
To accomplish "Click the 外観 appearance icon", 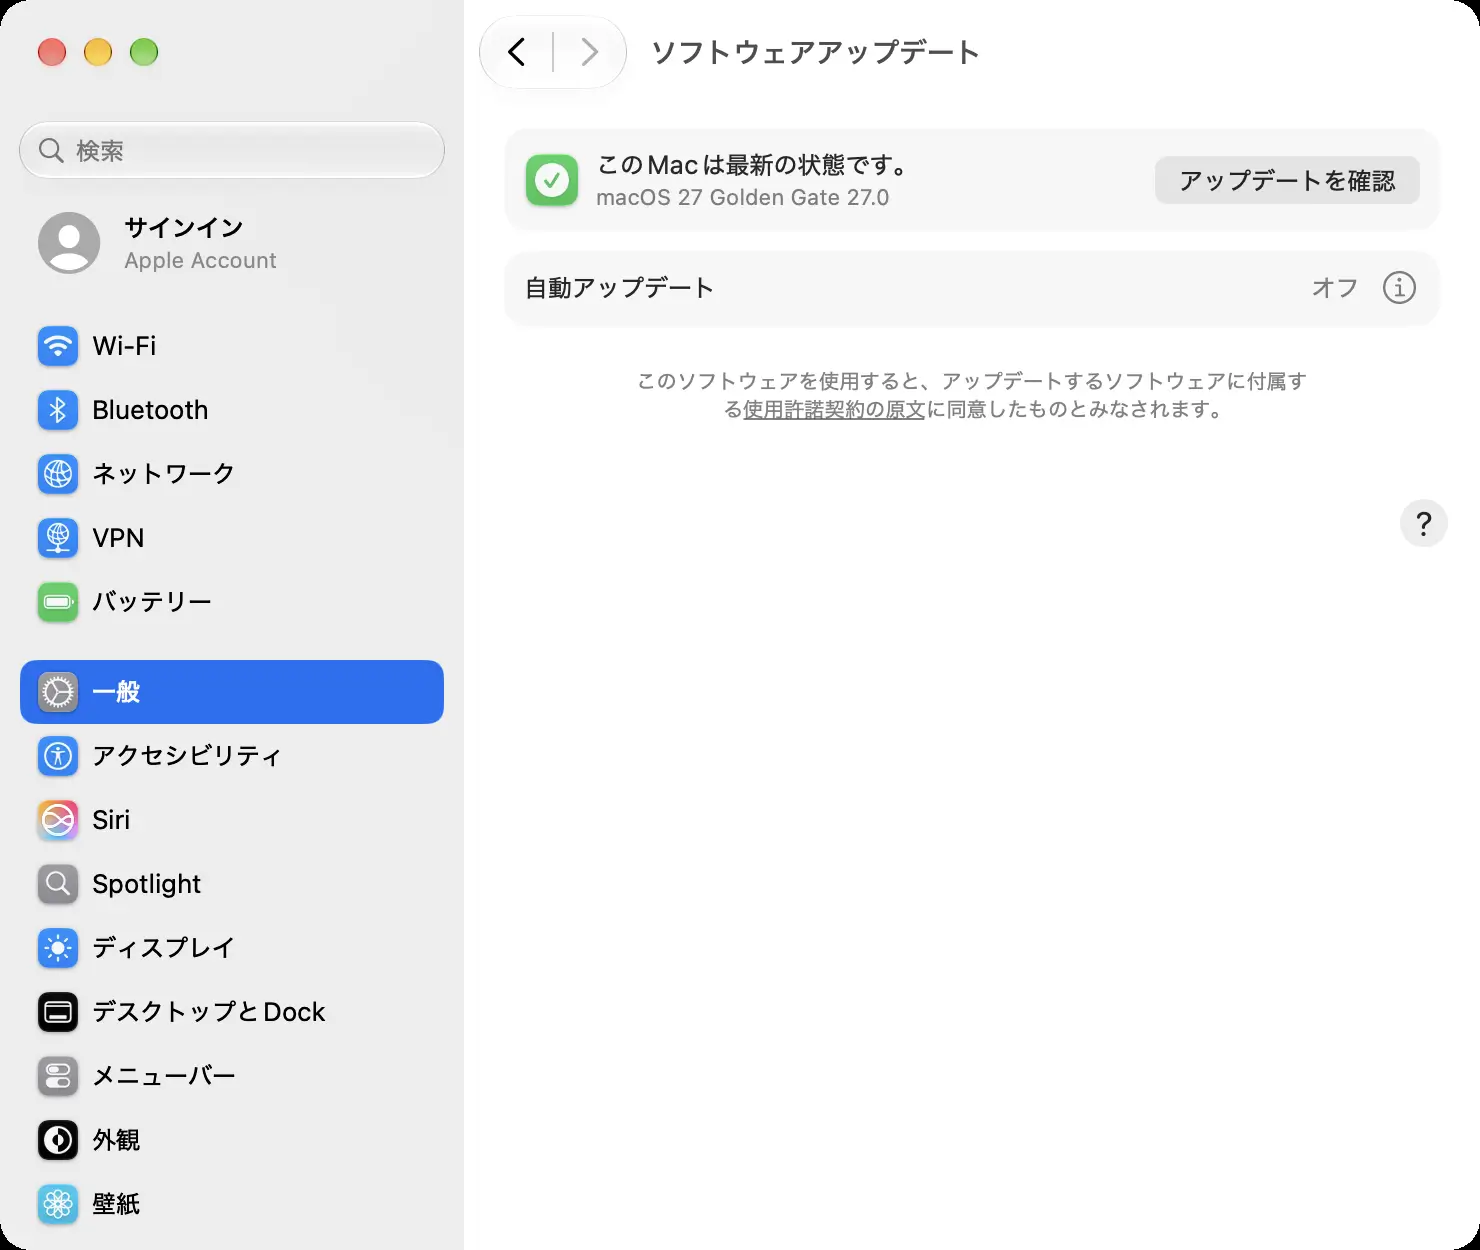I will click(58, 1140).
